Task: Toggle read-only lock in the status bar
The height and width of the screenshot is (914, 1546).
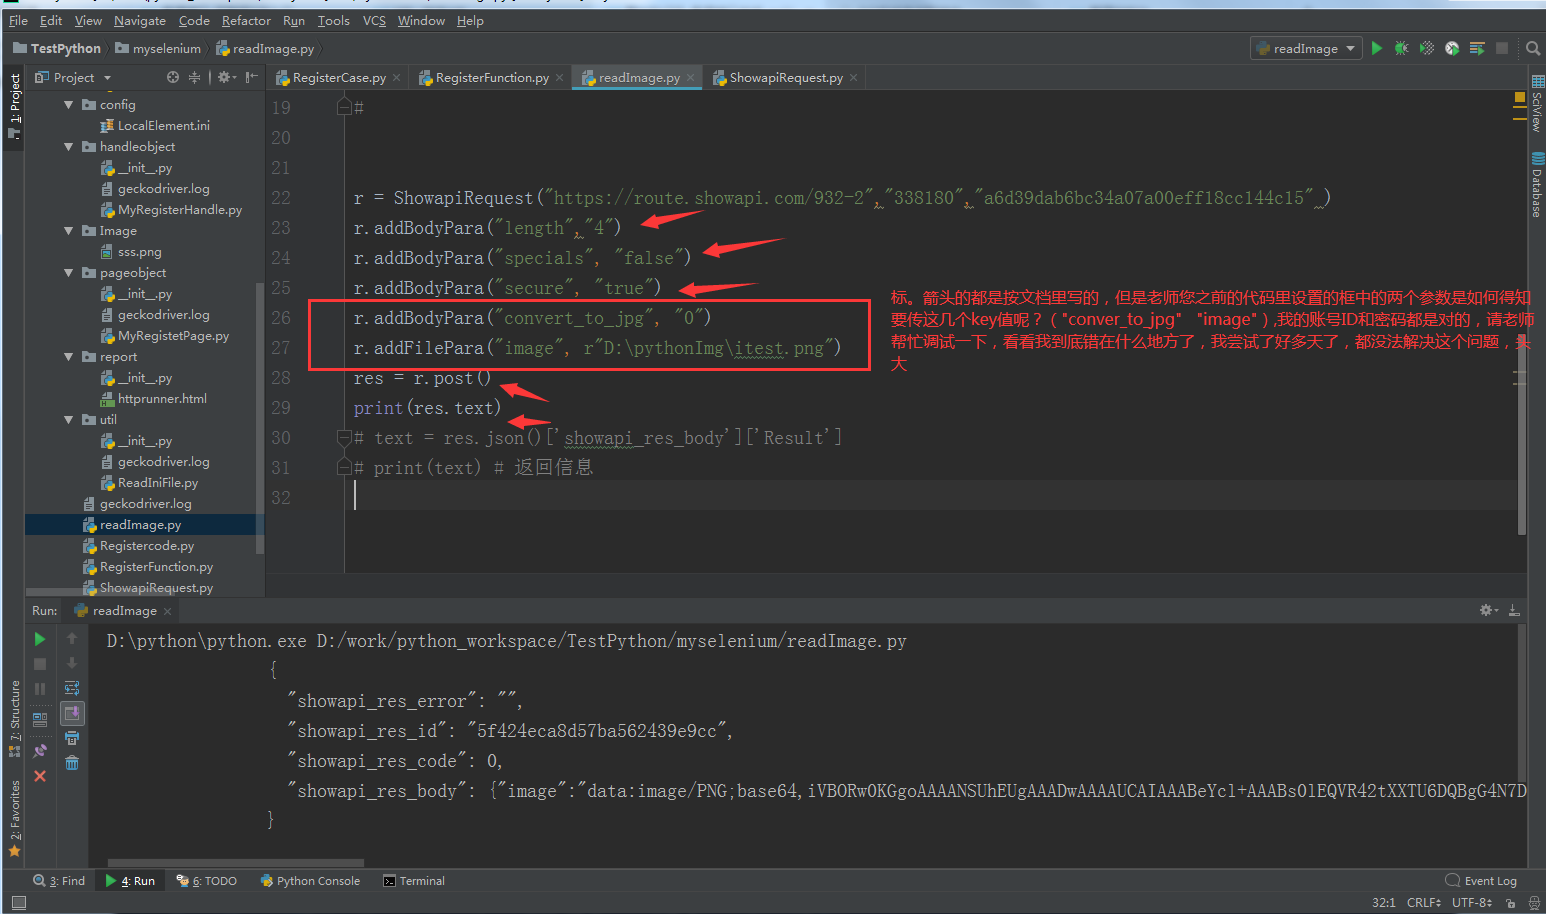Action: (x=1511, y=903)
